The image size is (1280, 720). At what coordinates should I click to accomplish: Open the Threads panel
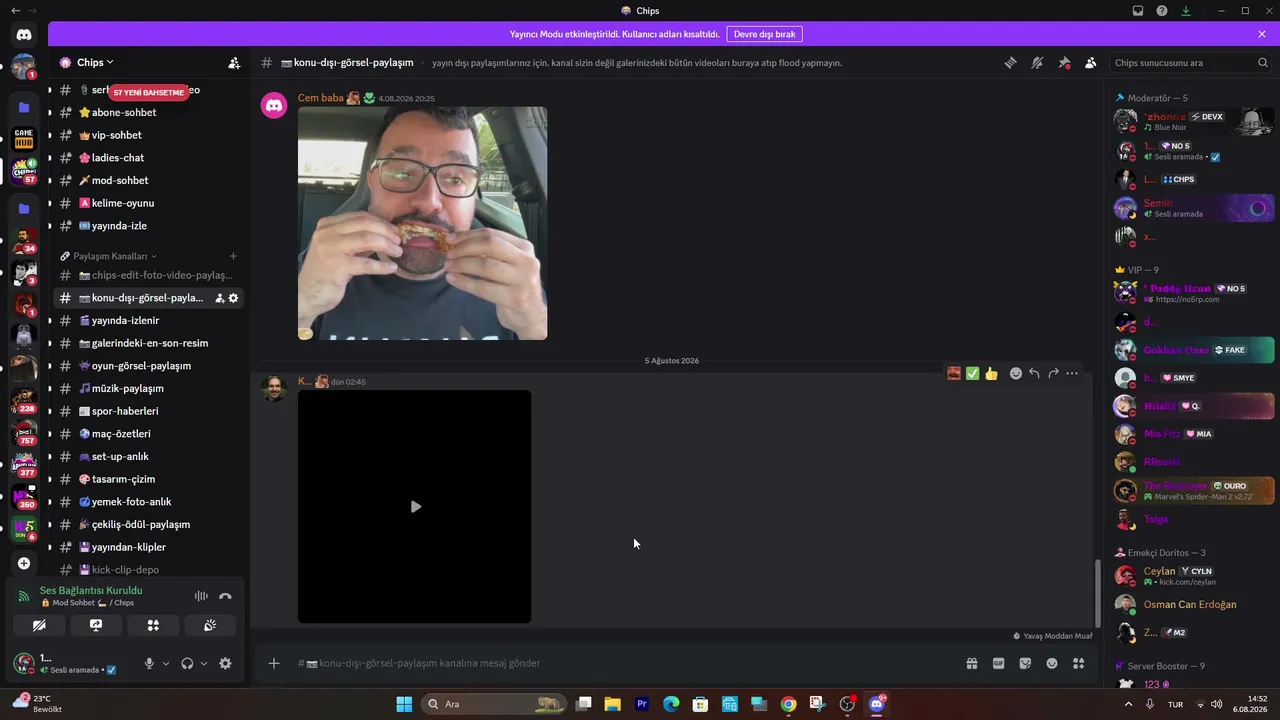pyautogui.click(x=1010, y=62)
